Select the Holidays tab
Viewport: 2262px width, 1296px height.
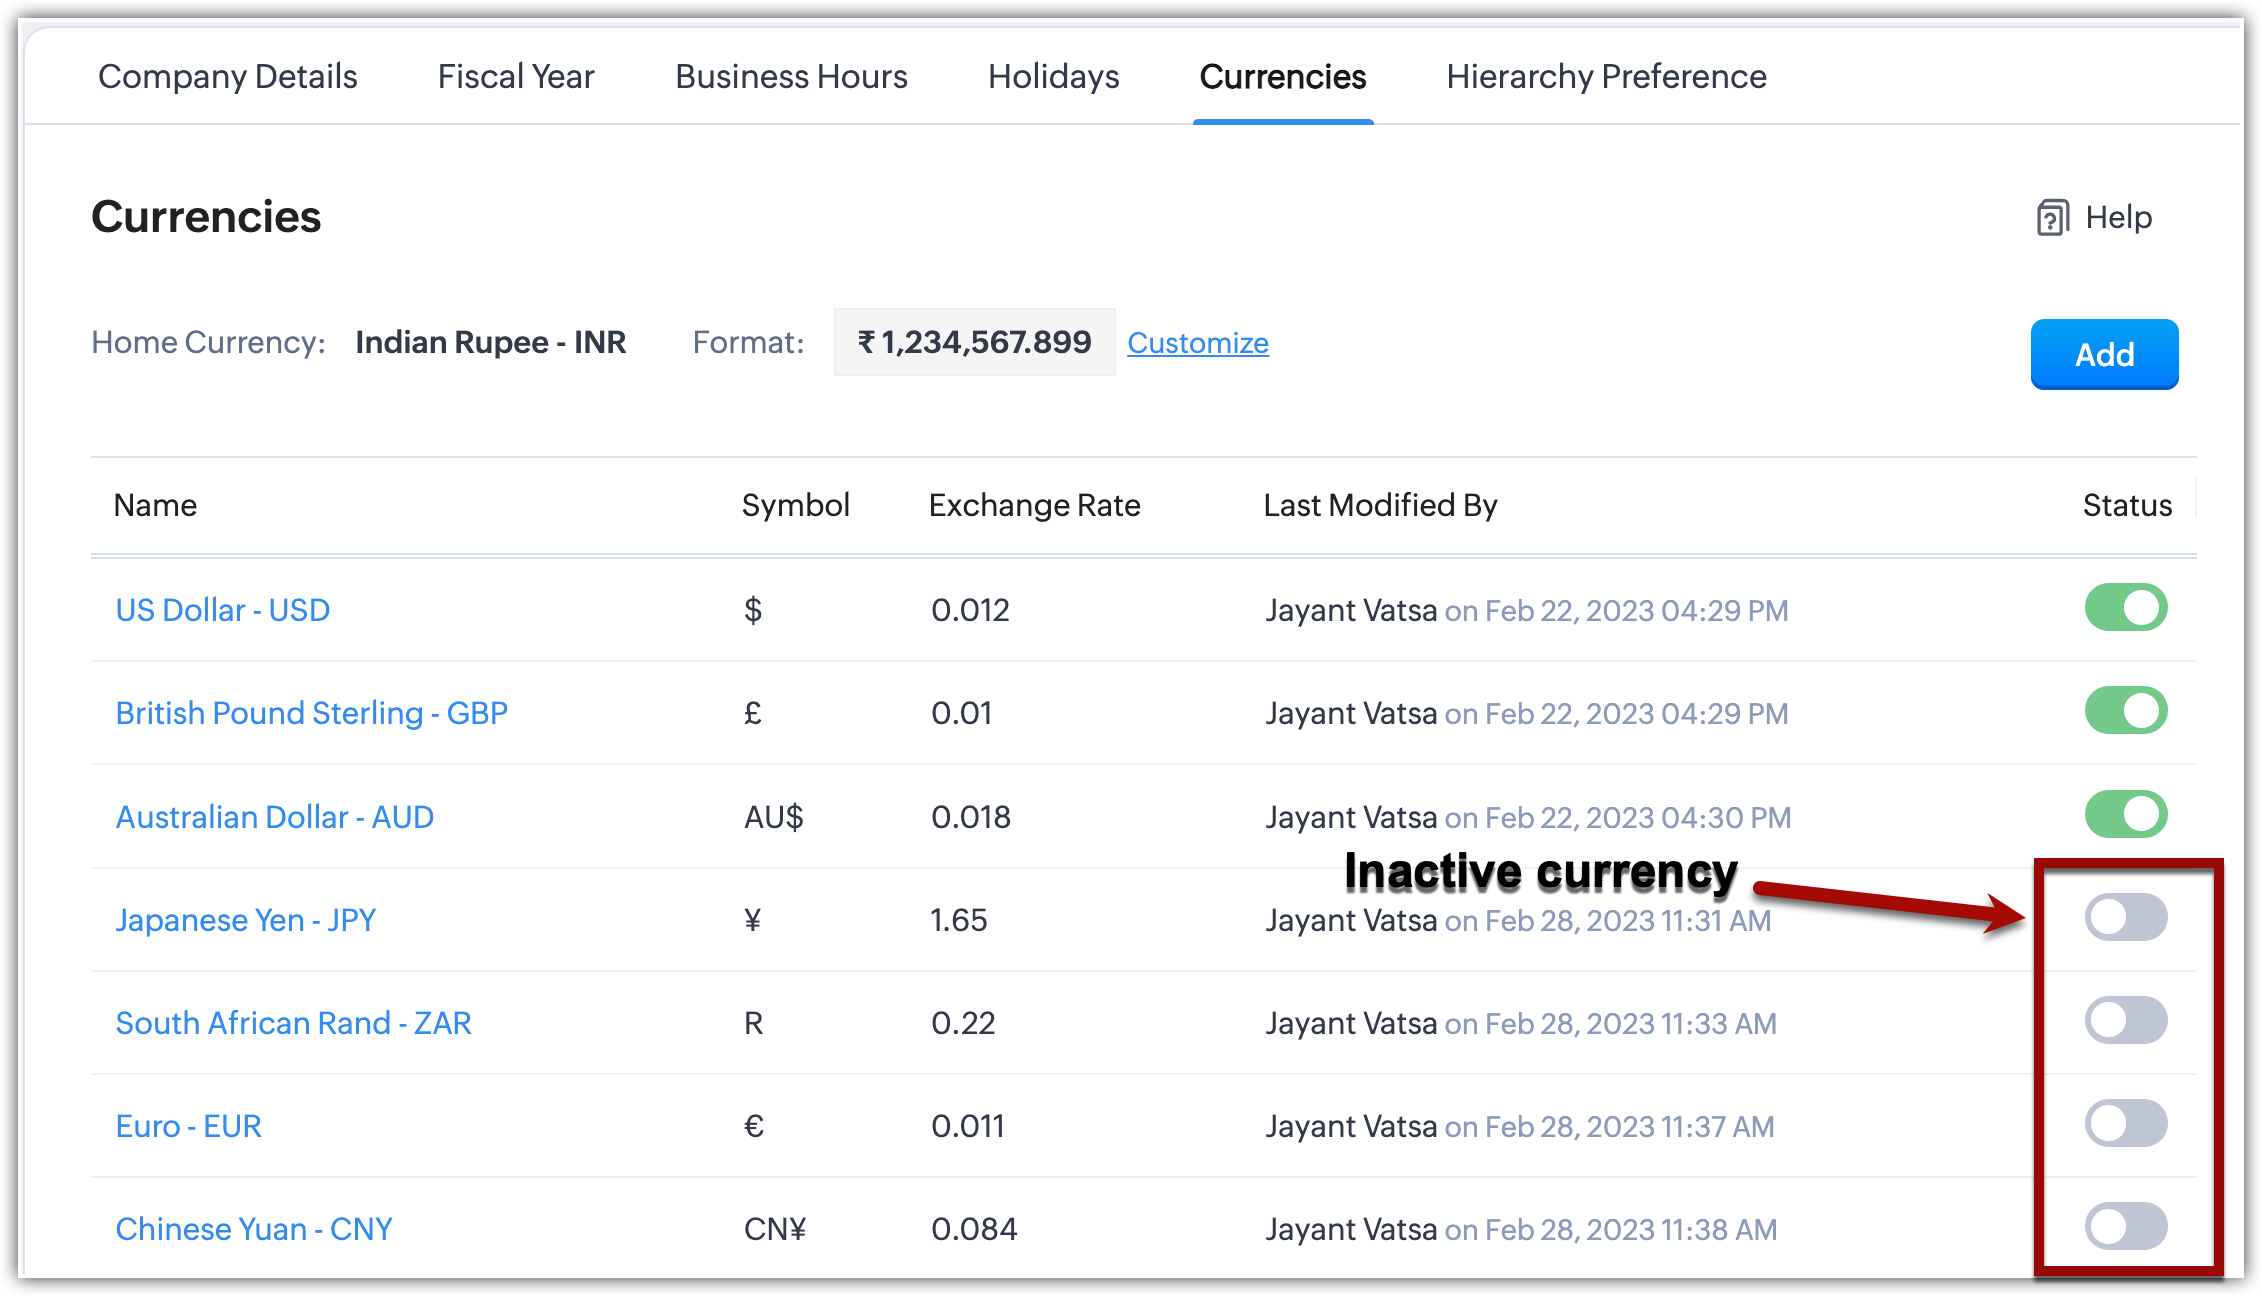(x=1053, y=77)
